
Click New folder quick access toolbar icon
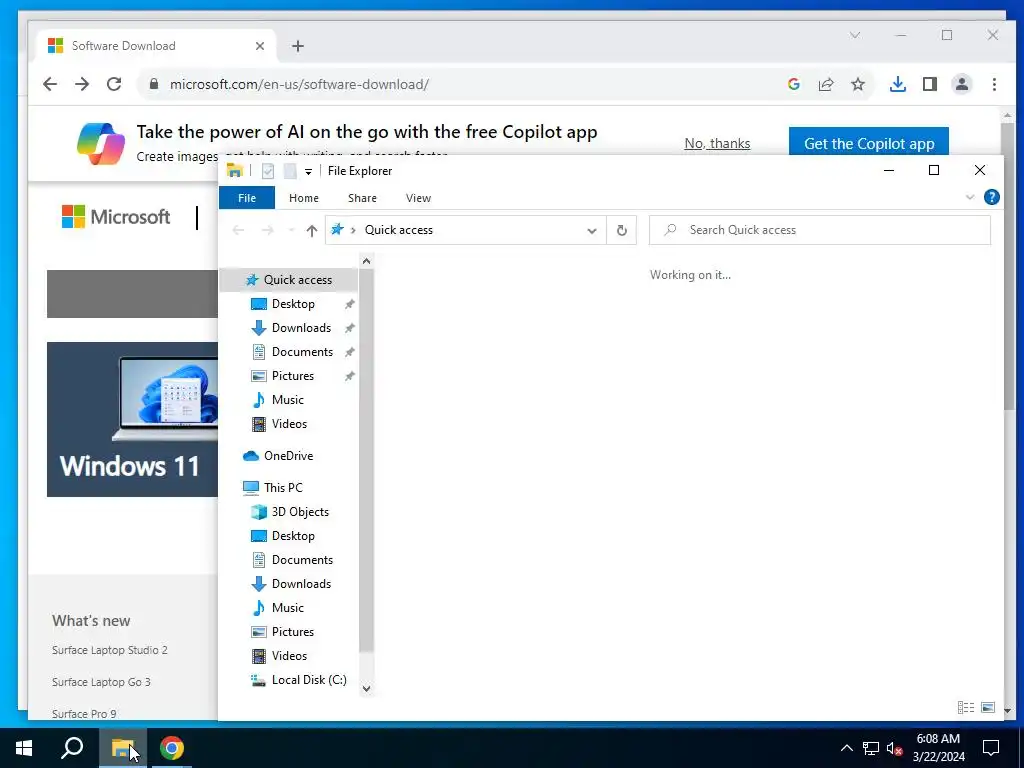[x=290, y=171]
